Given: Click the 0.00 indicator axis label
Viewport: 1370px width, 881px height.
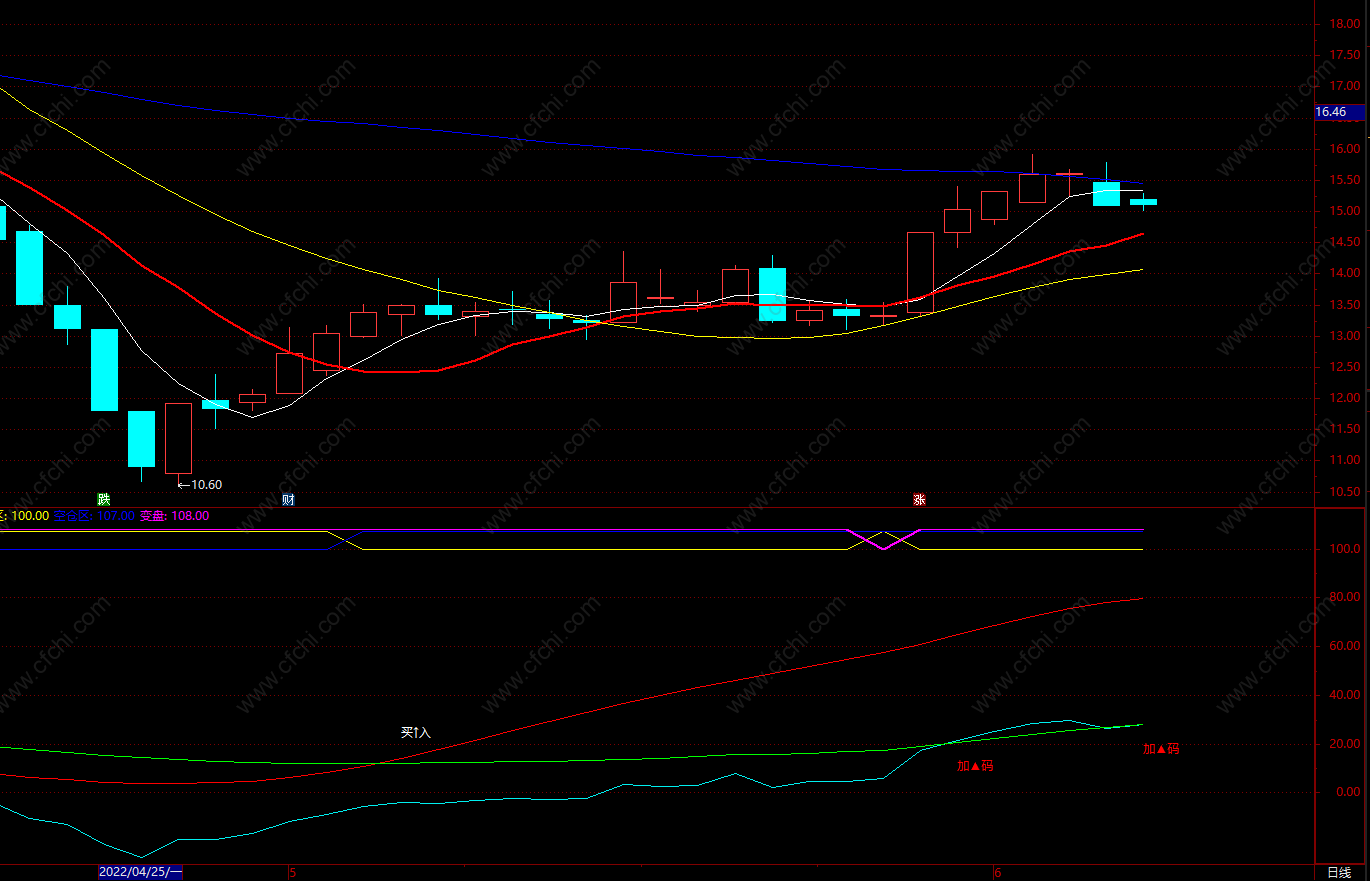Looking at the screenshot, I should point(1347,792).
